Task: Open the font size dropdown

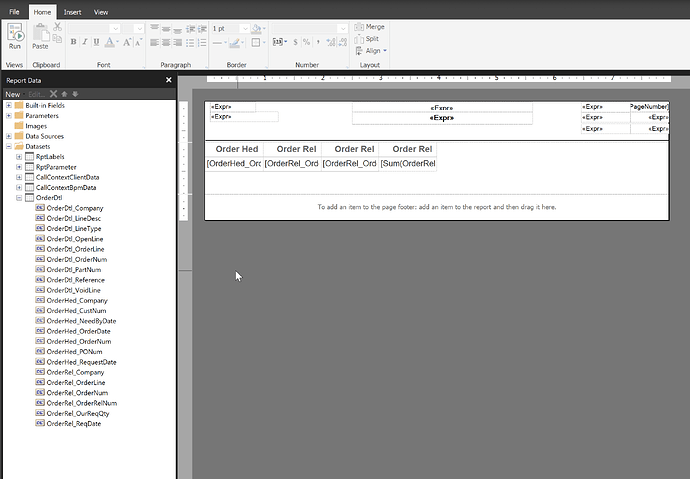Action: point(139,29)
